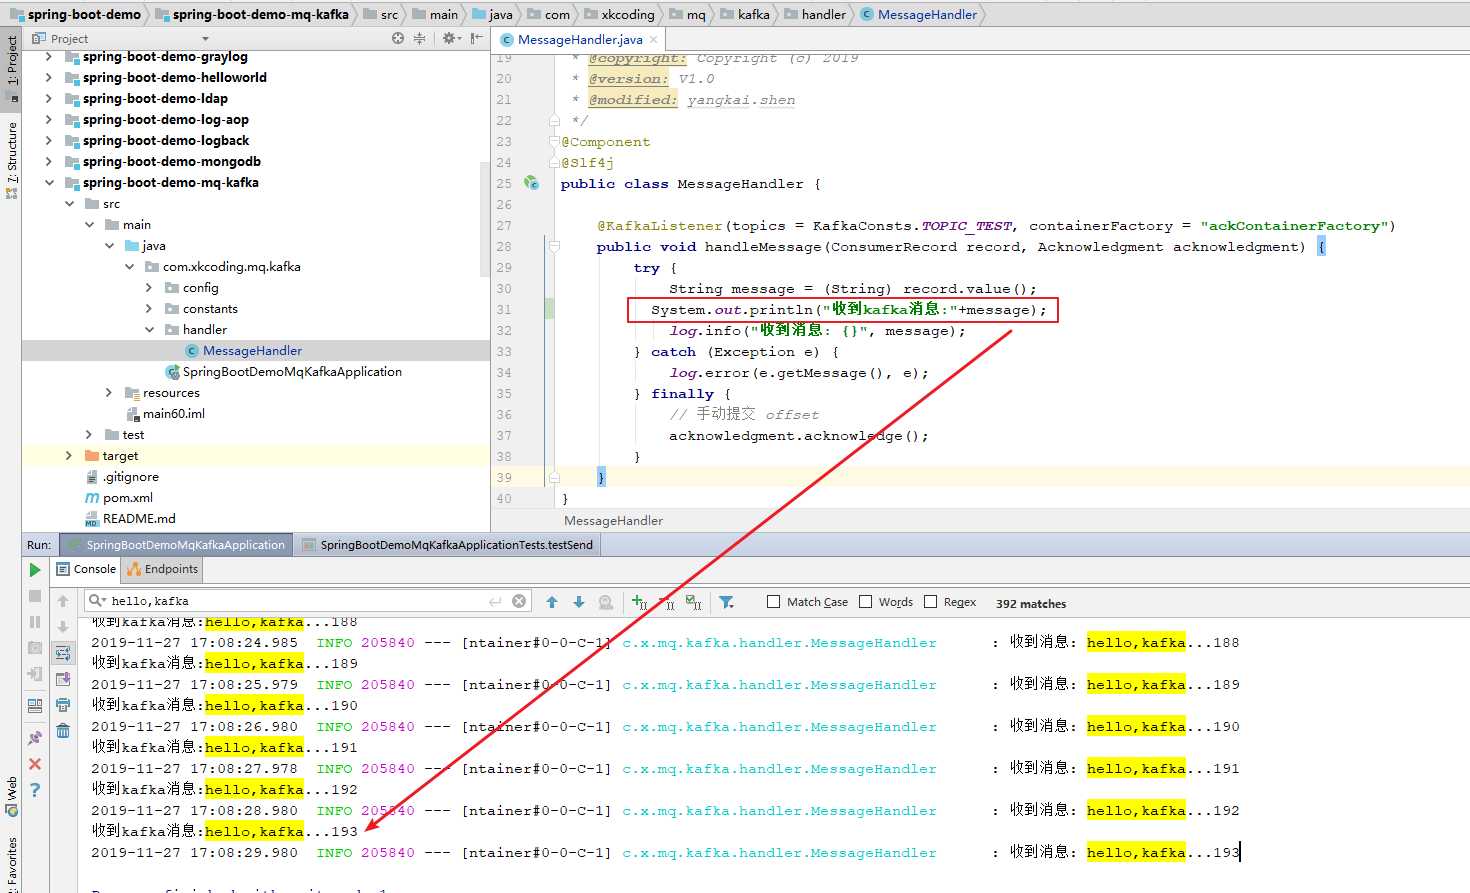Click the run gutter icon beside class MessageHandler
1470x893 pixels.
(531, 183)
